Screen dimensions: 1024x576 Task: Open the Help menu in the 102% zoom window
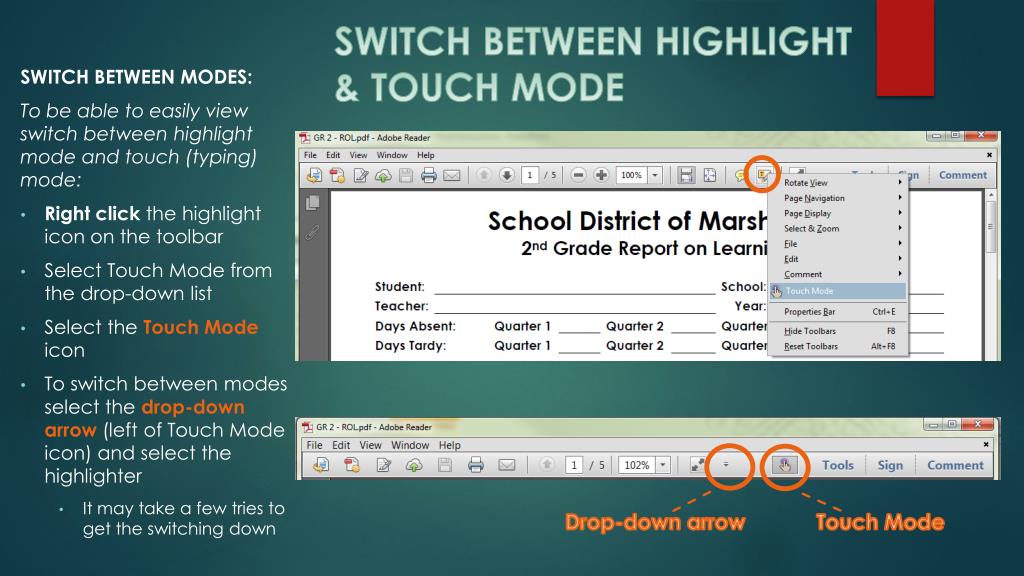coord(449,445)
